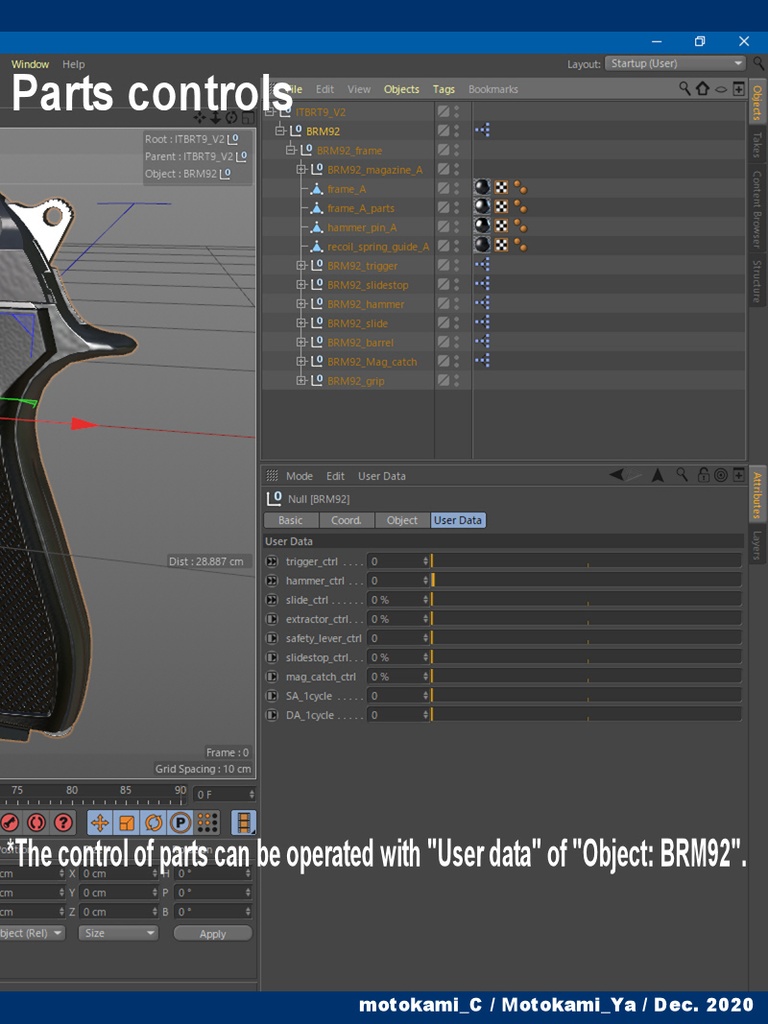
Task: Toggle animation dot for DA_1cycle
Action: 272,715
